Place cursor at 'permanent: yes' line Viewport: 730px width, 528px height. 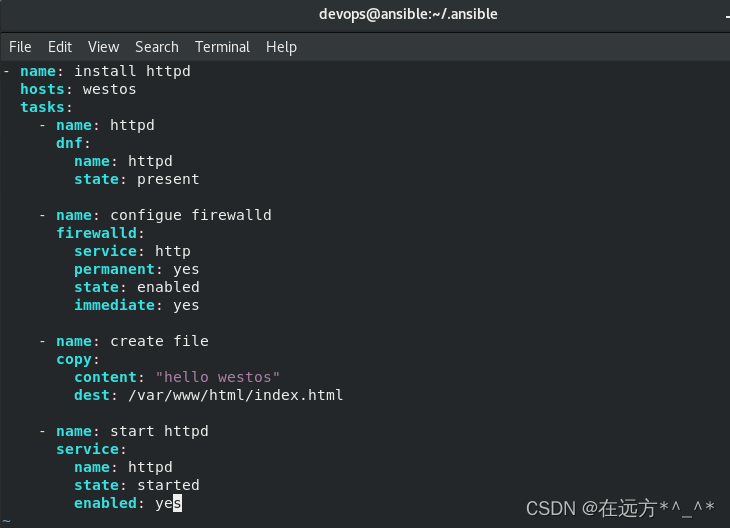[137, 269]
